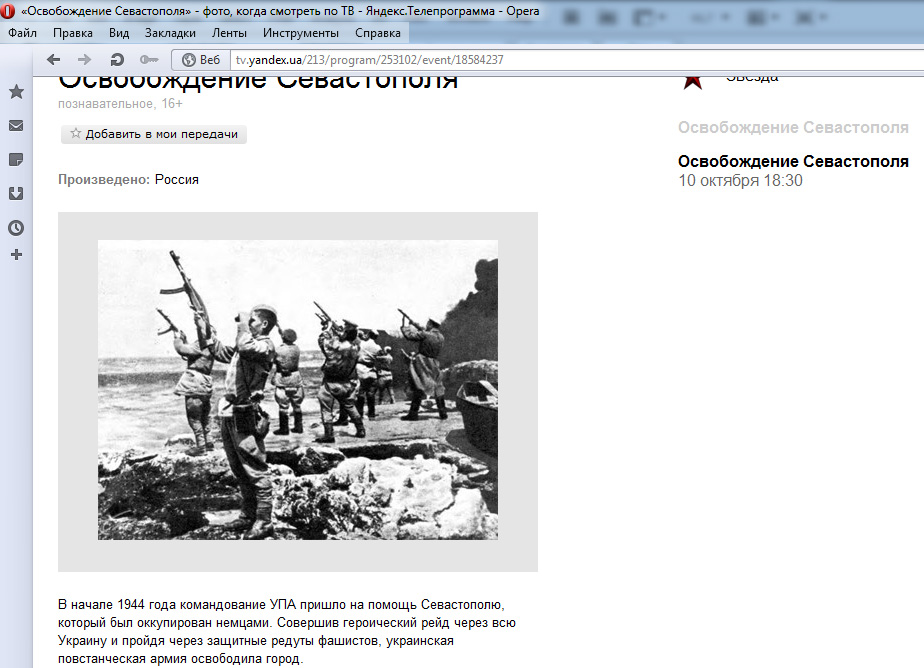
Task: Click grey Освобождение Севастополя link
Action: 793,127
